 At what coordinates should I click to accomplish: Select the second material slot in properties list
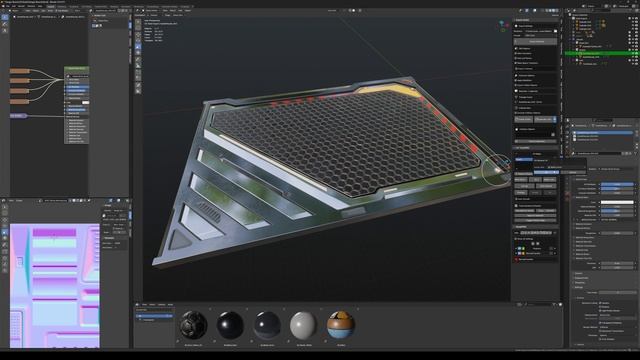coord(602,136)
